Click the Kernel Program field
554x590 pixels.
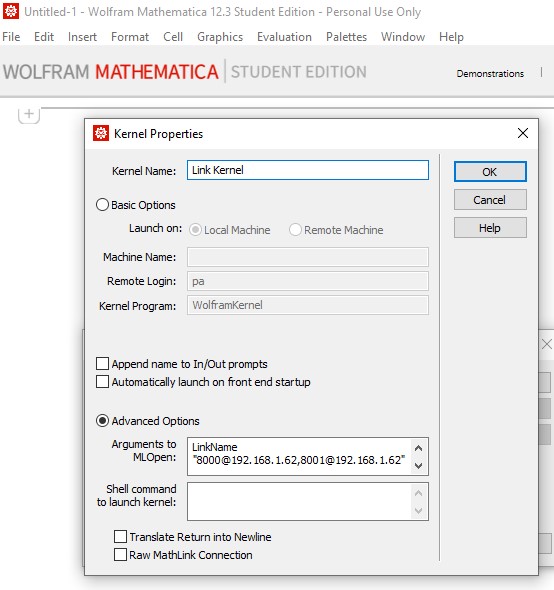click(x=308, y=305)
